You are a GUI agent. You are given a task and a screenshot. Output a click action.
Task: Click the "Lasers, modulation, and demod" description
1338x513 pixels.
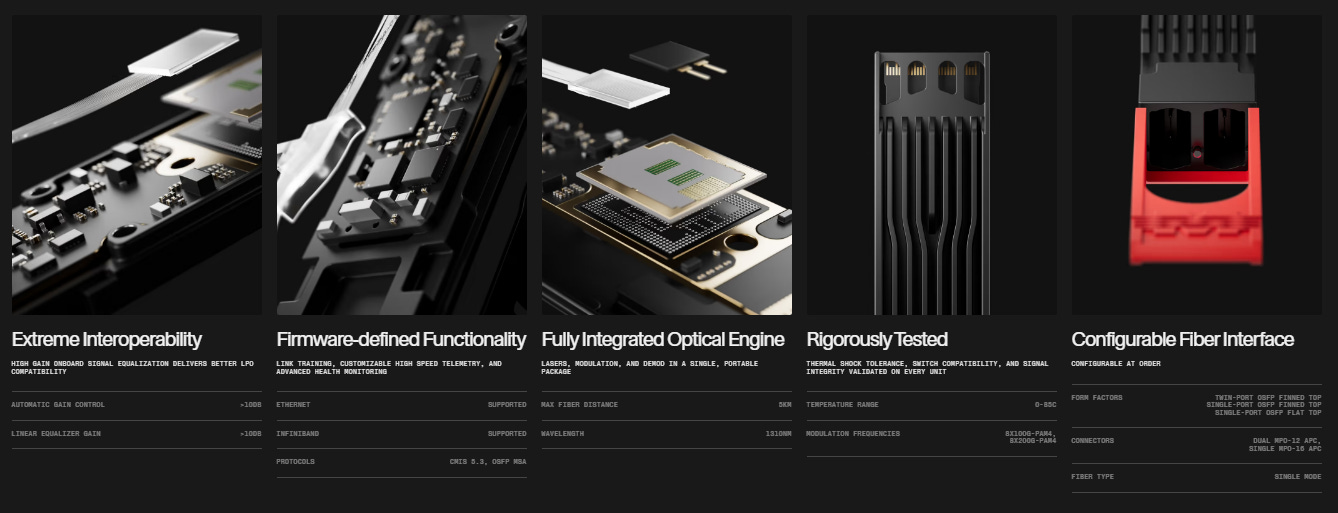point(650,368)
